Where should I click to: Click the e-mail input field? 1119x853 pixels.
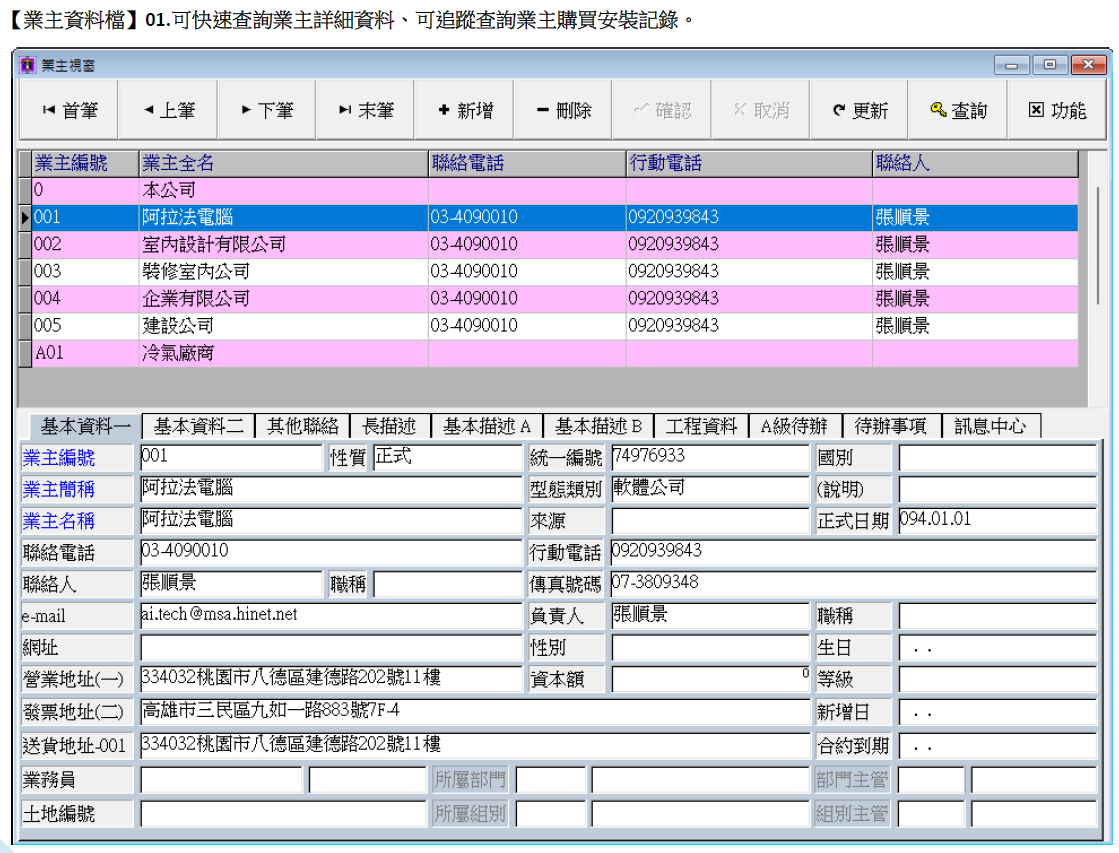coord(331,615)
